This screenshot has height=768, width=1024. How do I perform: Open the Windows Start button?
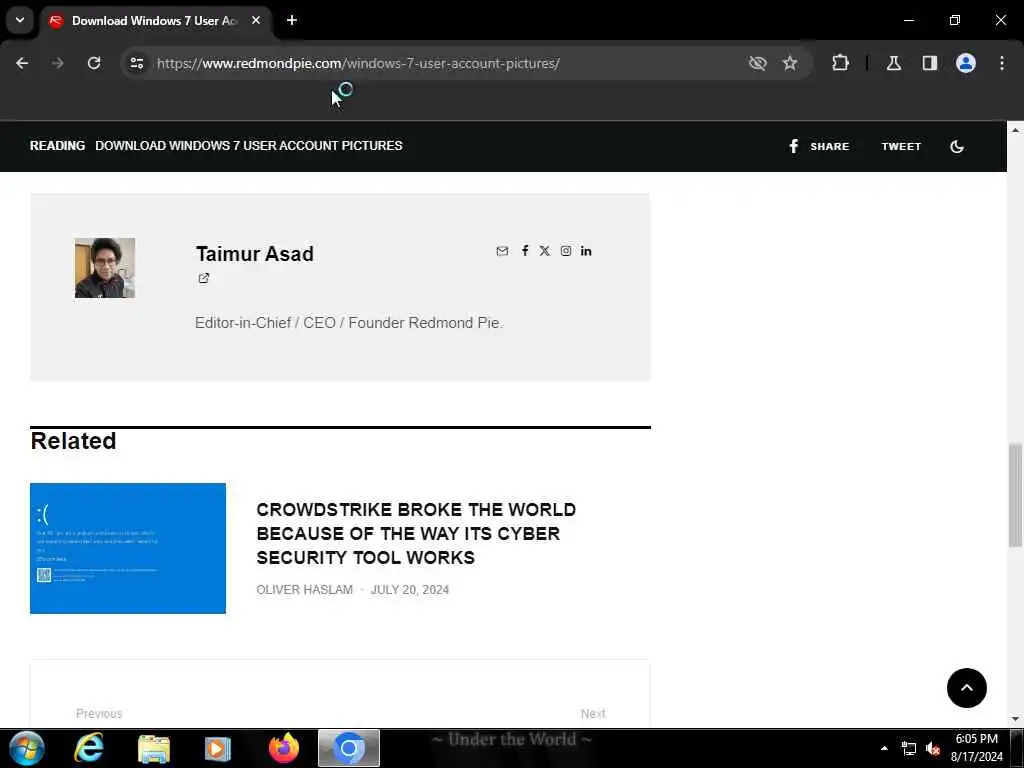pos(26,748)
